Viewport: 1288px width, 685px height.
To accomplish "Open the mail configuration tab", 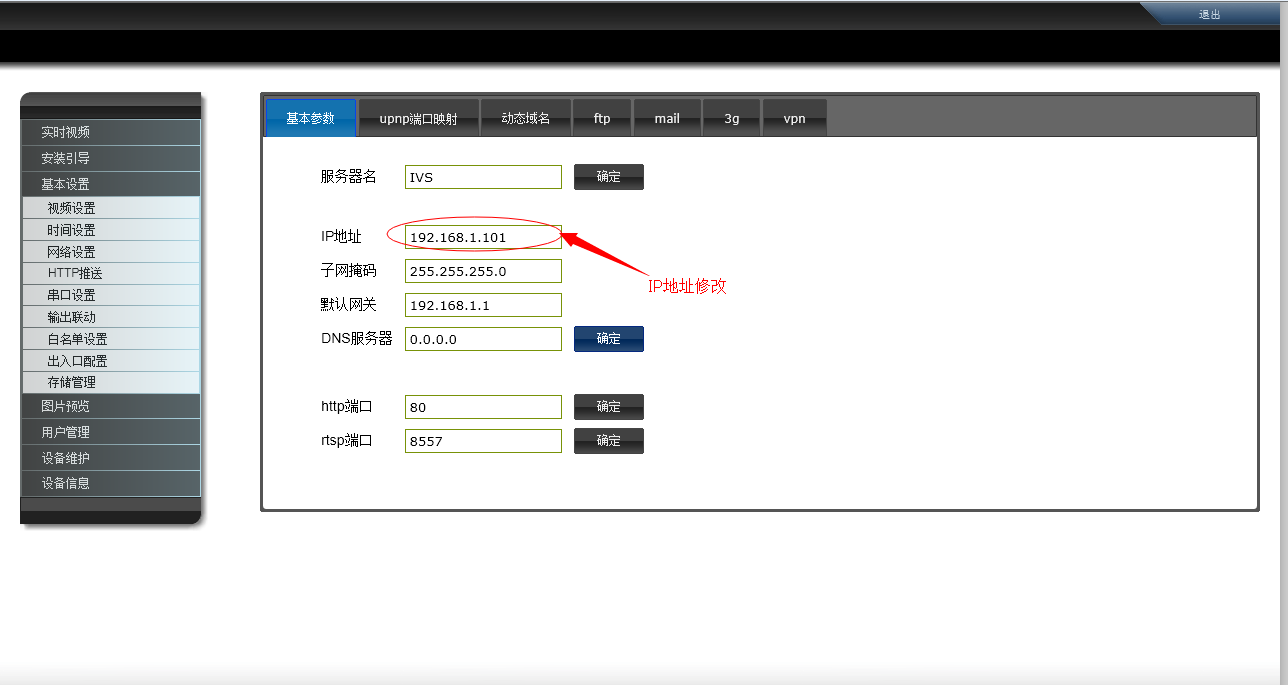I will pos(667,117).
